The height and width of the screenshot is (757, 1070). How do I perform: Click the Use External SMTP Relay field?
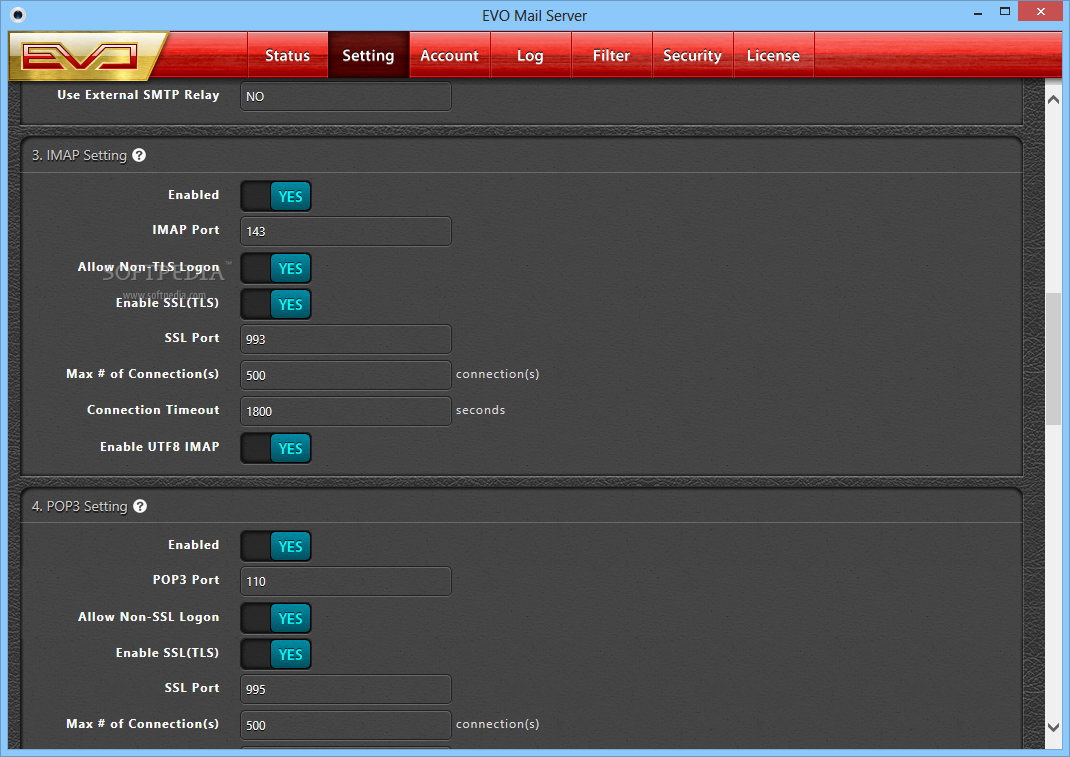click(x=346, y=96)
